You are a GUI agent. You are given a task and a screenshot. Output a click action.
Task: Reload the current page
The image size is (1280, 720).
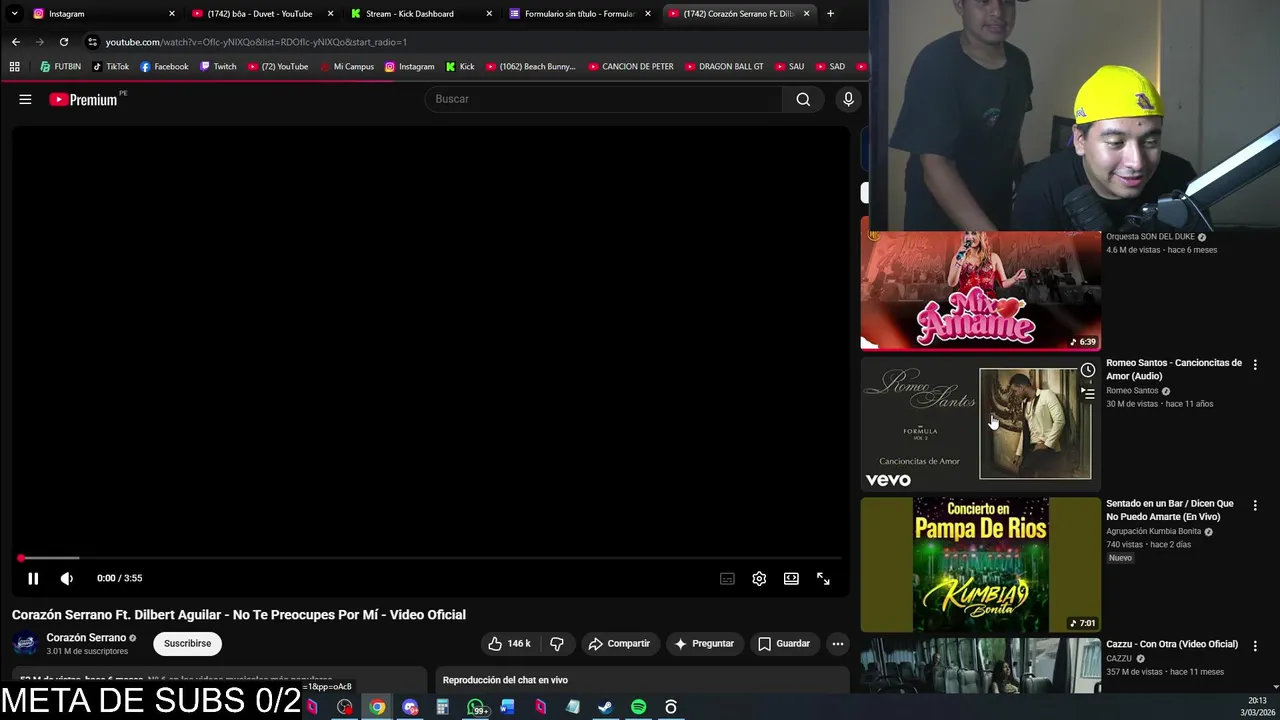click(64, 42)
